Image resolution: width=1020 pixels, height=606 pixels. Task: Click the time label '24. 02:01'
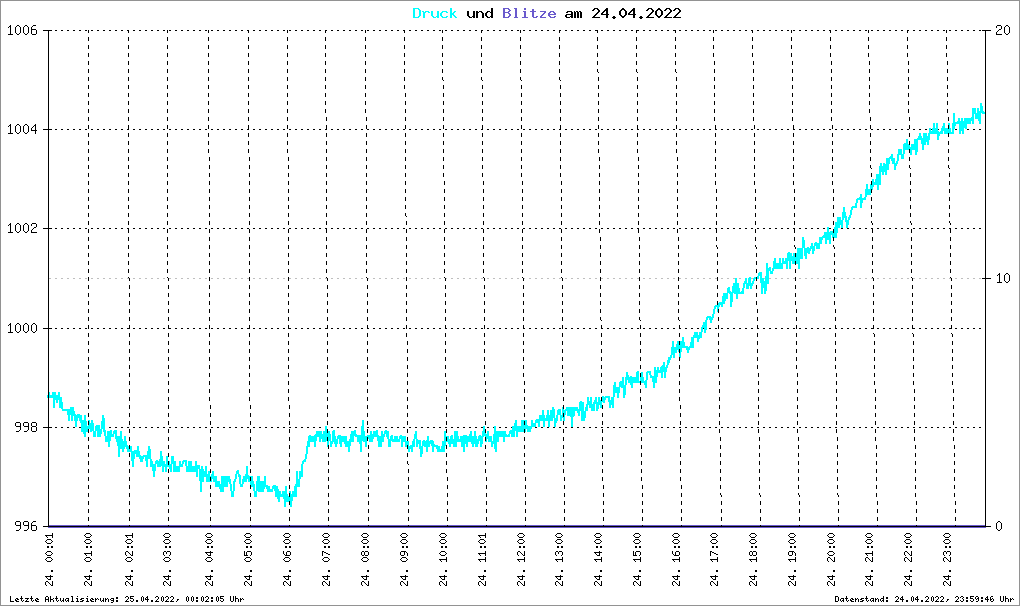tap(129, 560)
